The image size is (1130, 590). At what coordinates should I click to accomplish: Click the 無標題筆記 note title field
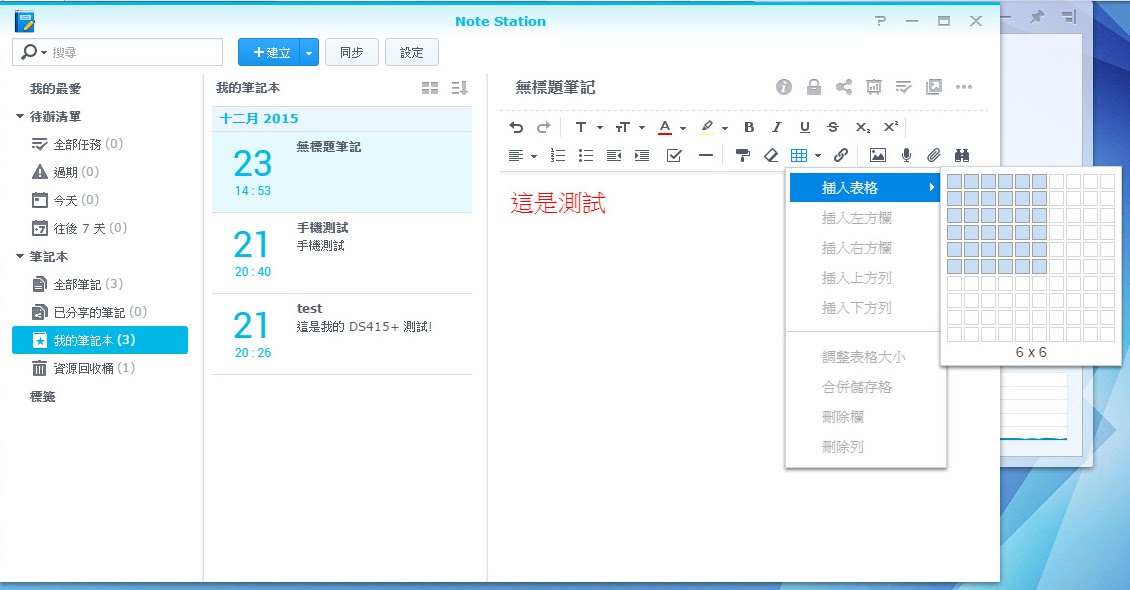point(555,88)
